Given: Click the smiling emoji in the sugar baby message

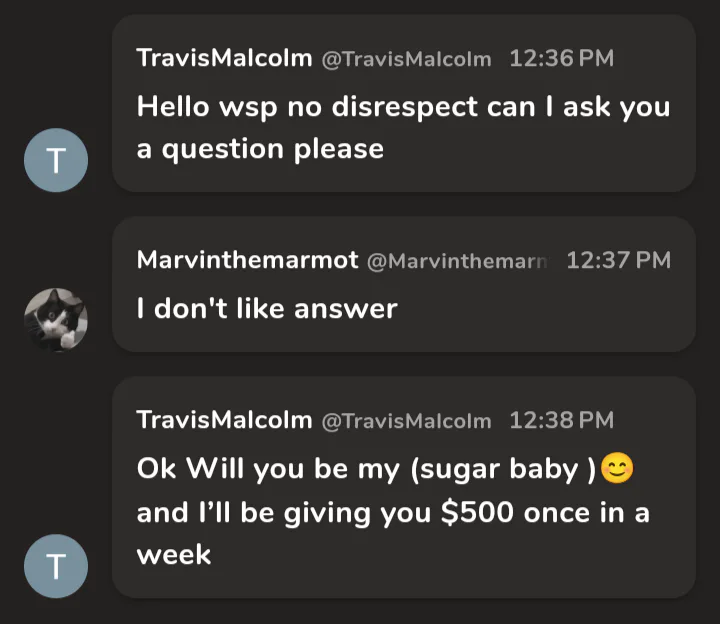Looking at the screenshot, I should 617,469.
